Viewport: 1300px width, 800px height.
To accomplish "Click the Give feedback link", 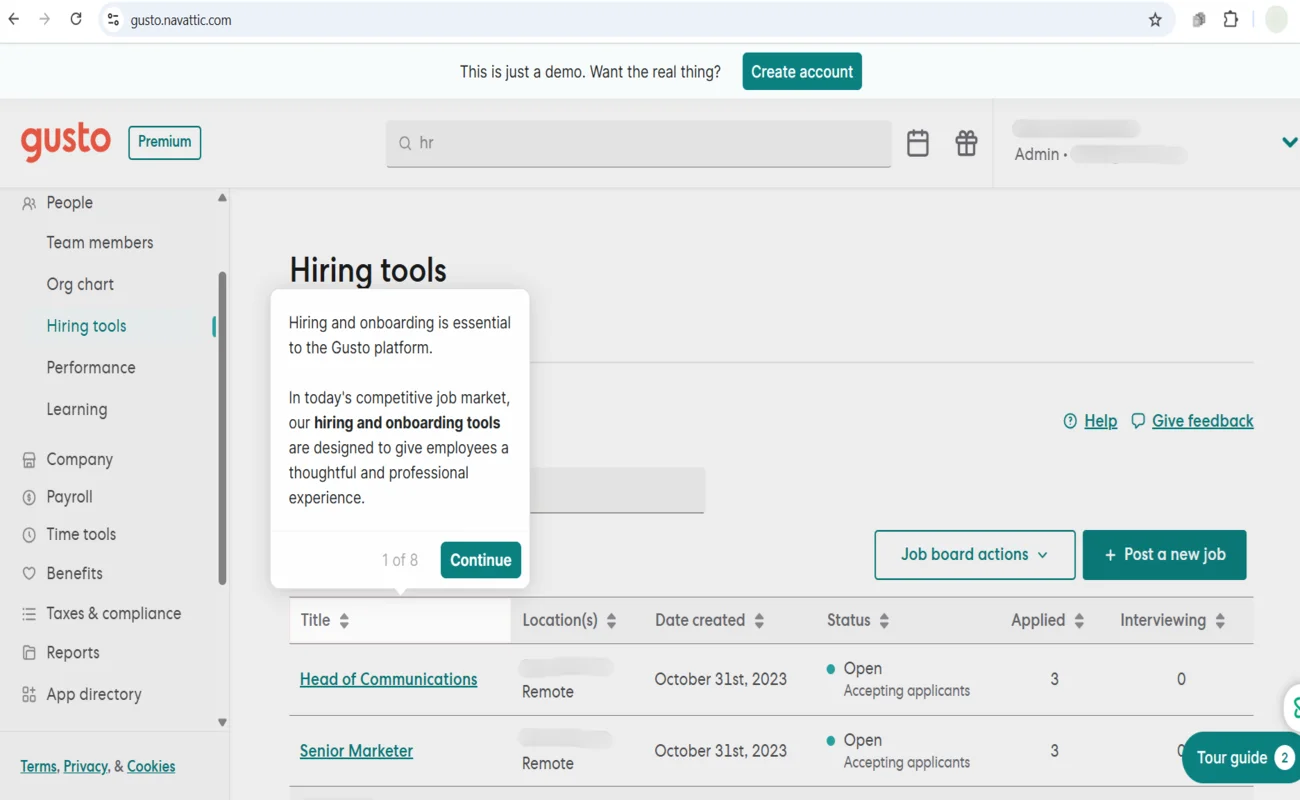I will [1202, 421].
